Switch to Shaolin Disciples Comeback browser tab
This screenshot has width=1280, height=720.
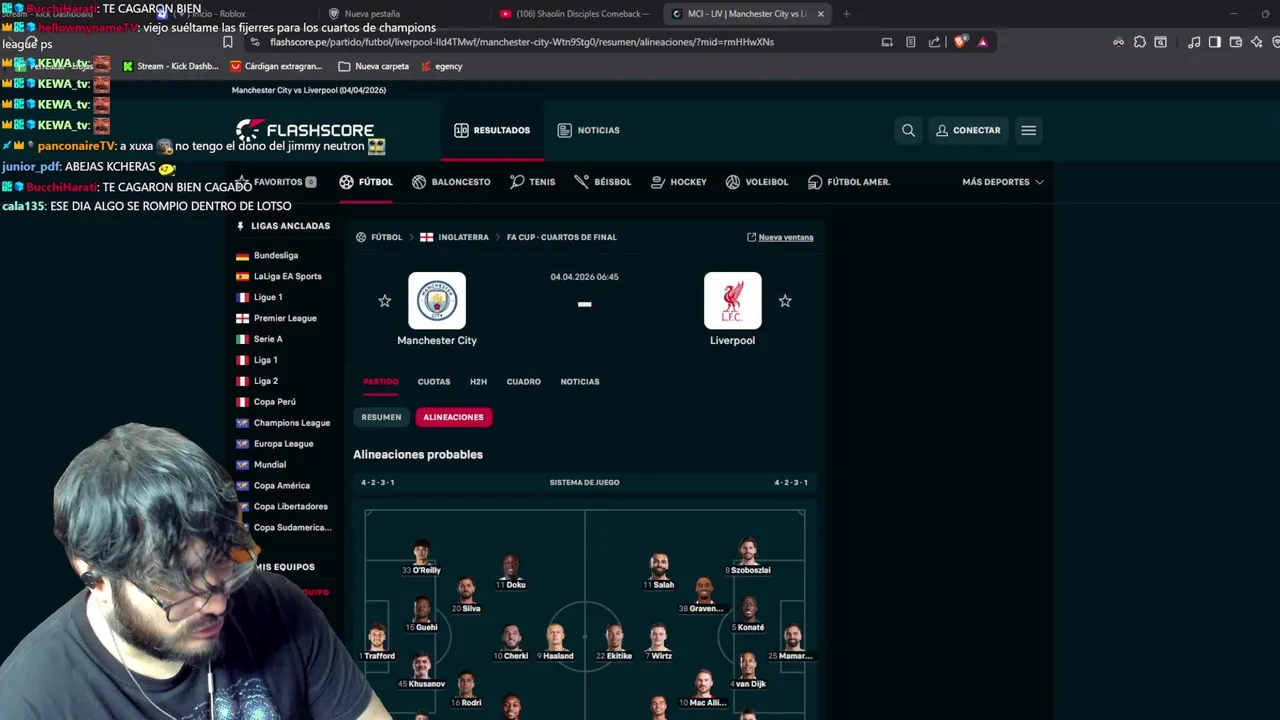[x=575, y=14]
